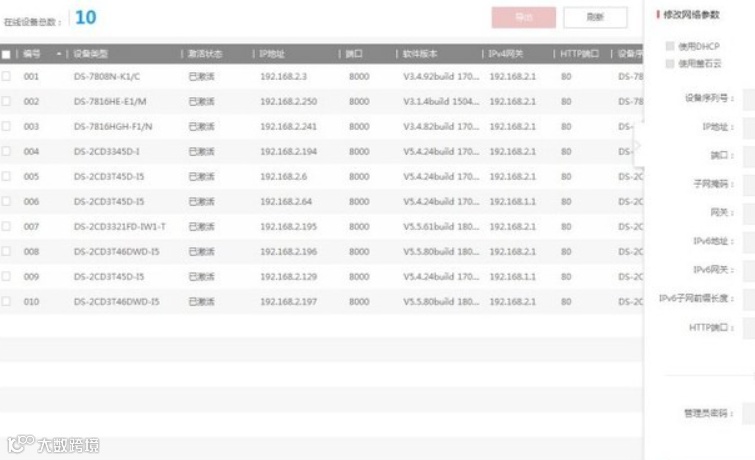Sort by the HTTP端口 column header

point(580,53)
